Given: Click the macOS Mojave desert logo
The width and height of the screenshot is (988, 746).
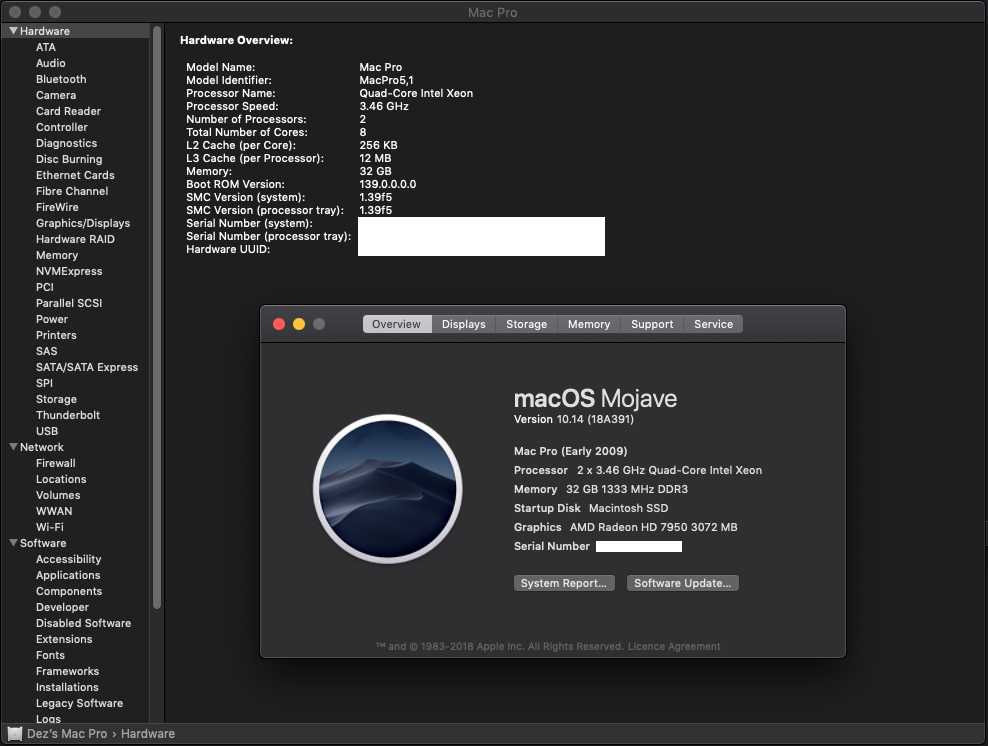Looking at the screenshot, I should [x=388, y=489].
